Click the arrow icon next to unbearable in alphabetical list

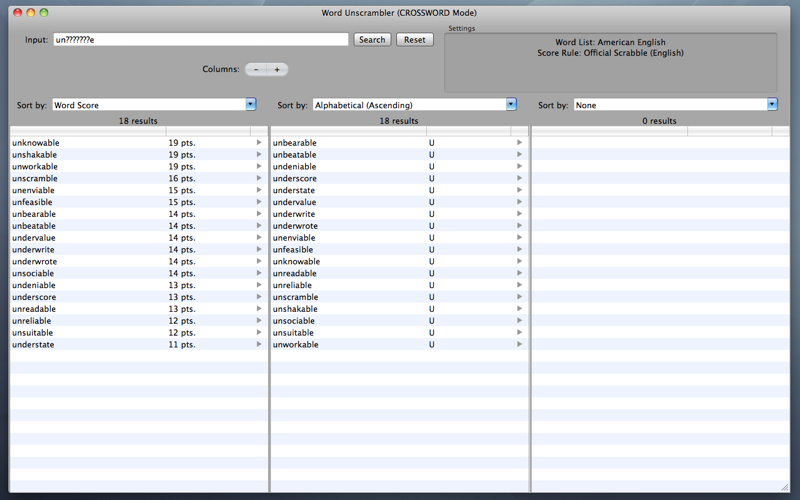tap(519, 142)
